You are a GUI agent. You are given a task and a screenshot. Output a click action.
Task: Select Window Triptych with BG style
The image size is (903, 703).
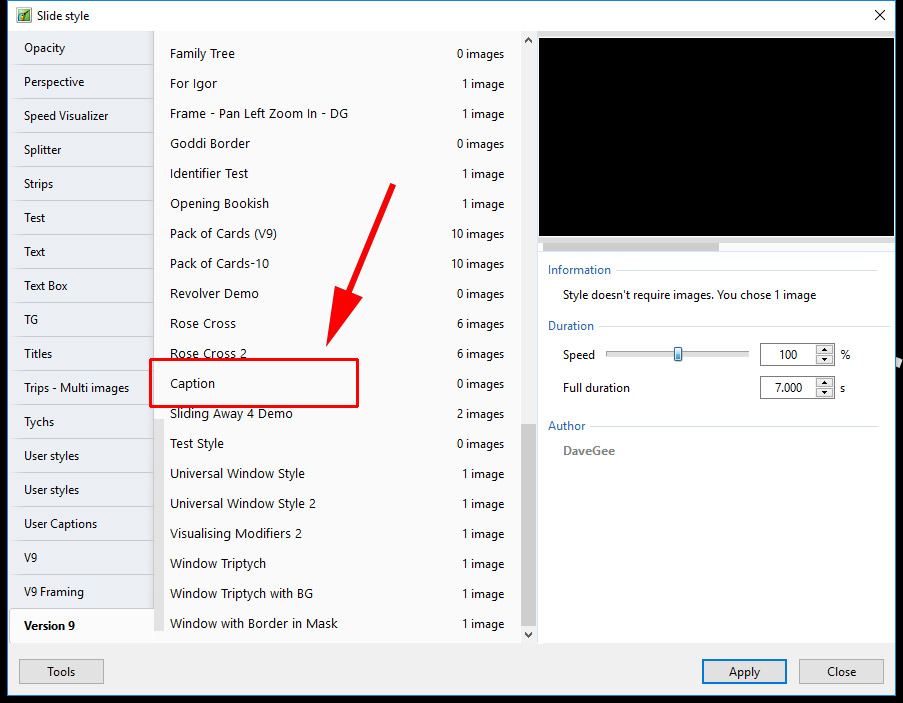coord(337,593)
